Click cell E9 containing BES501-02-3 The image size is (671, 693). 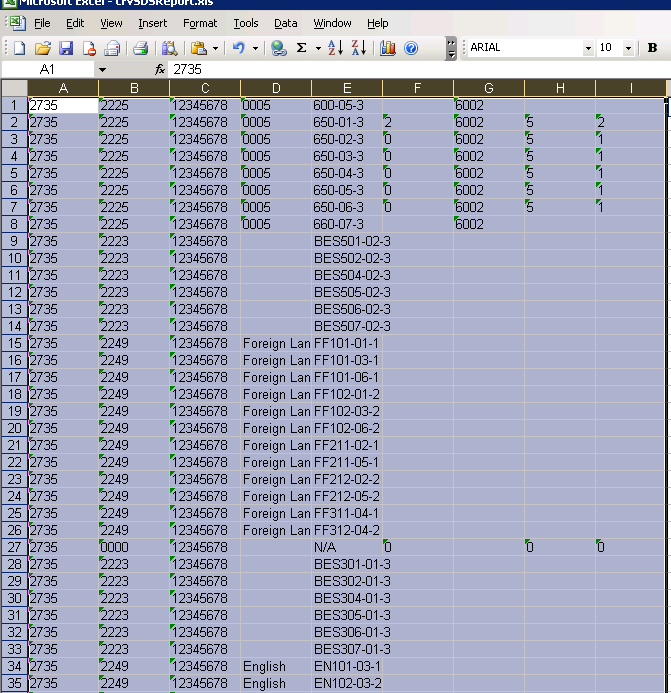click(x=347, y=241)
